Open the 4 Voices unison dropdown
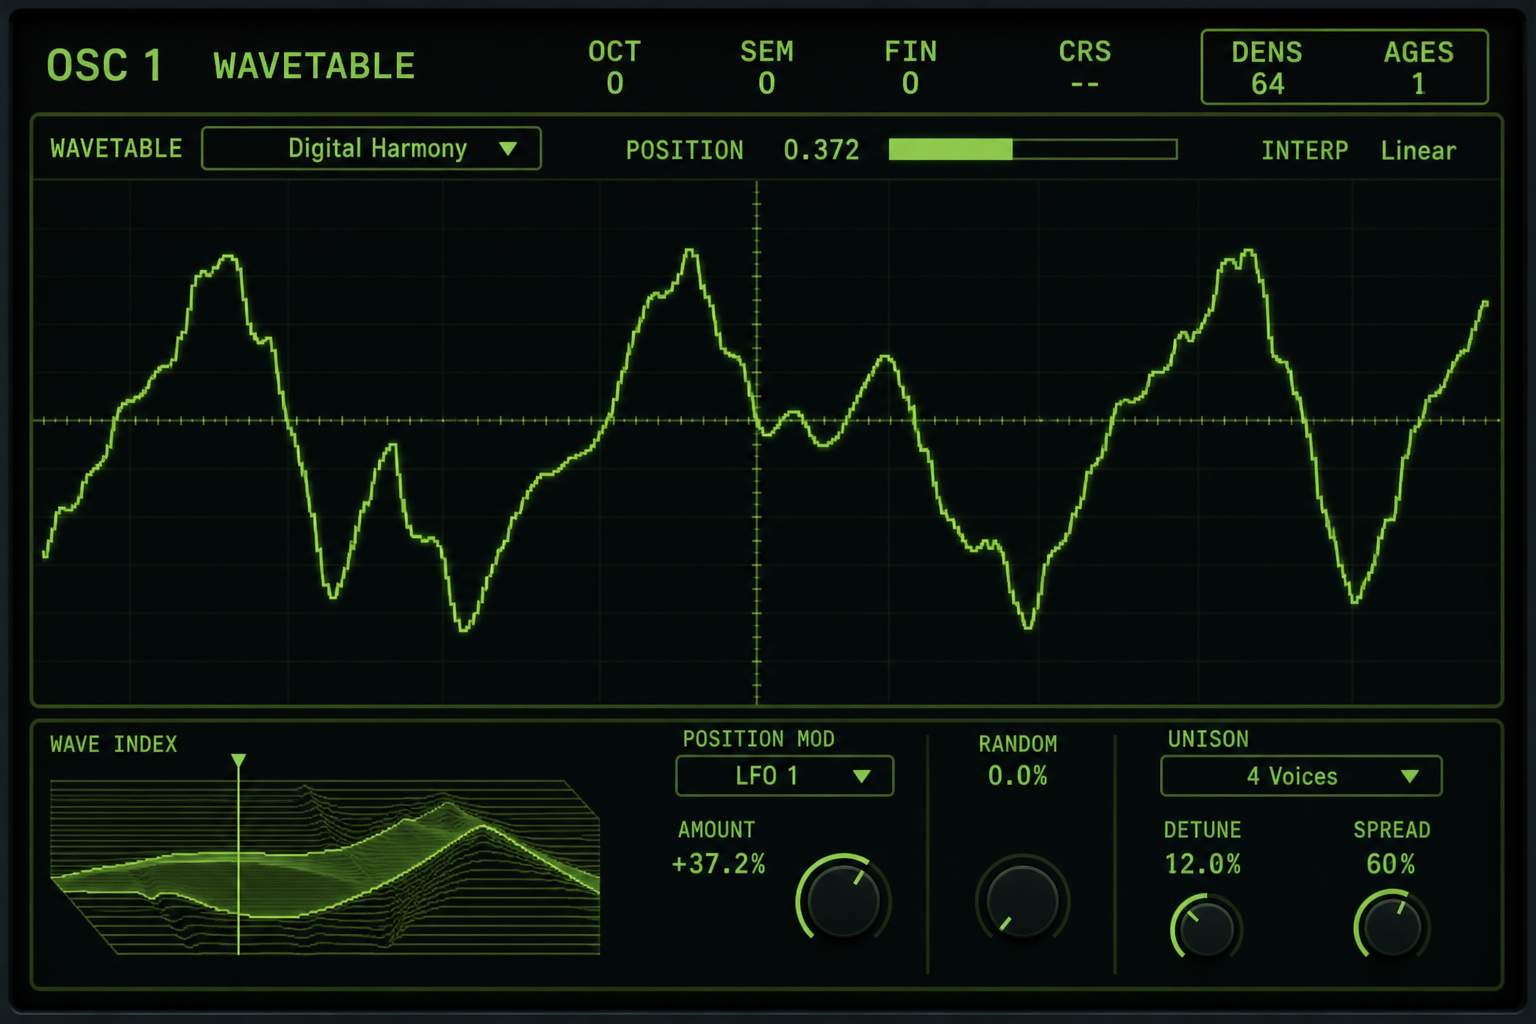Image resolution: width=1536 pixels, height=1024 pixels. pyautogui.click(x=1300, y=776)
